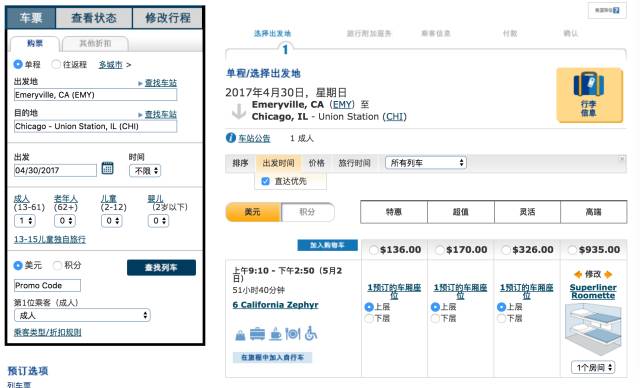Select the buy tickets (购票) sub-tab

[x=35, y=44]
